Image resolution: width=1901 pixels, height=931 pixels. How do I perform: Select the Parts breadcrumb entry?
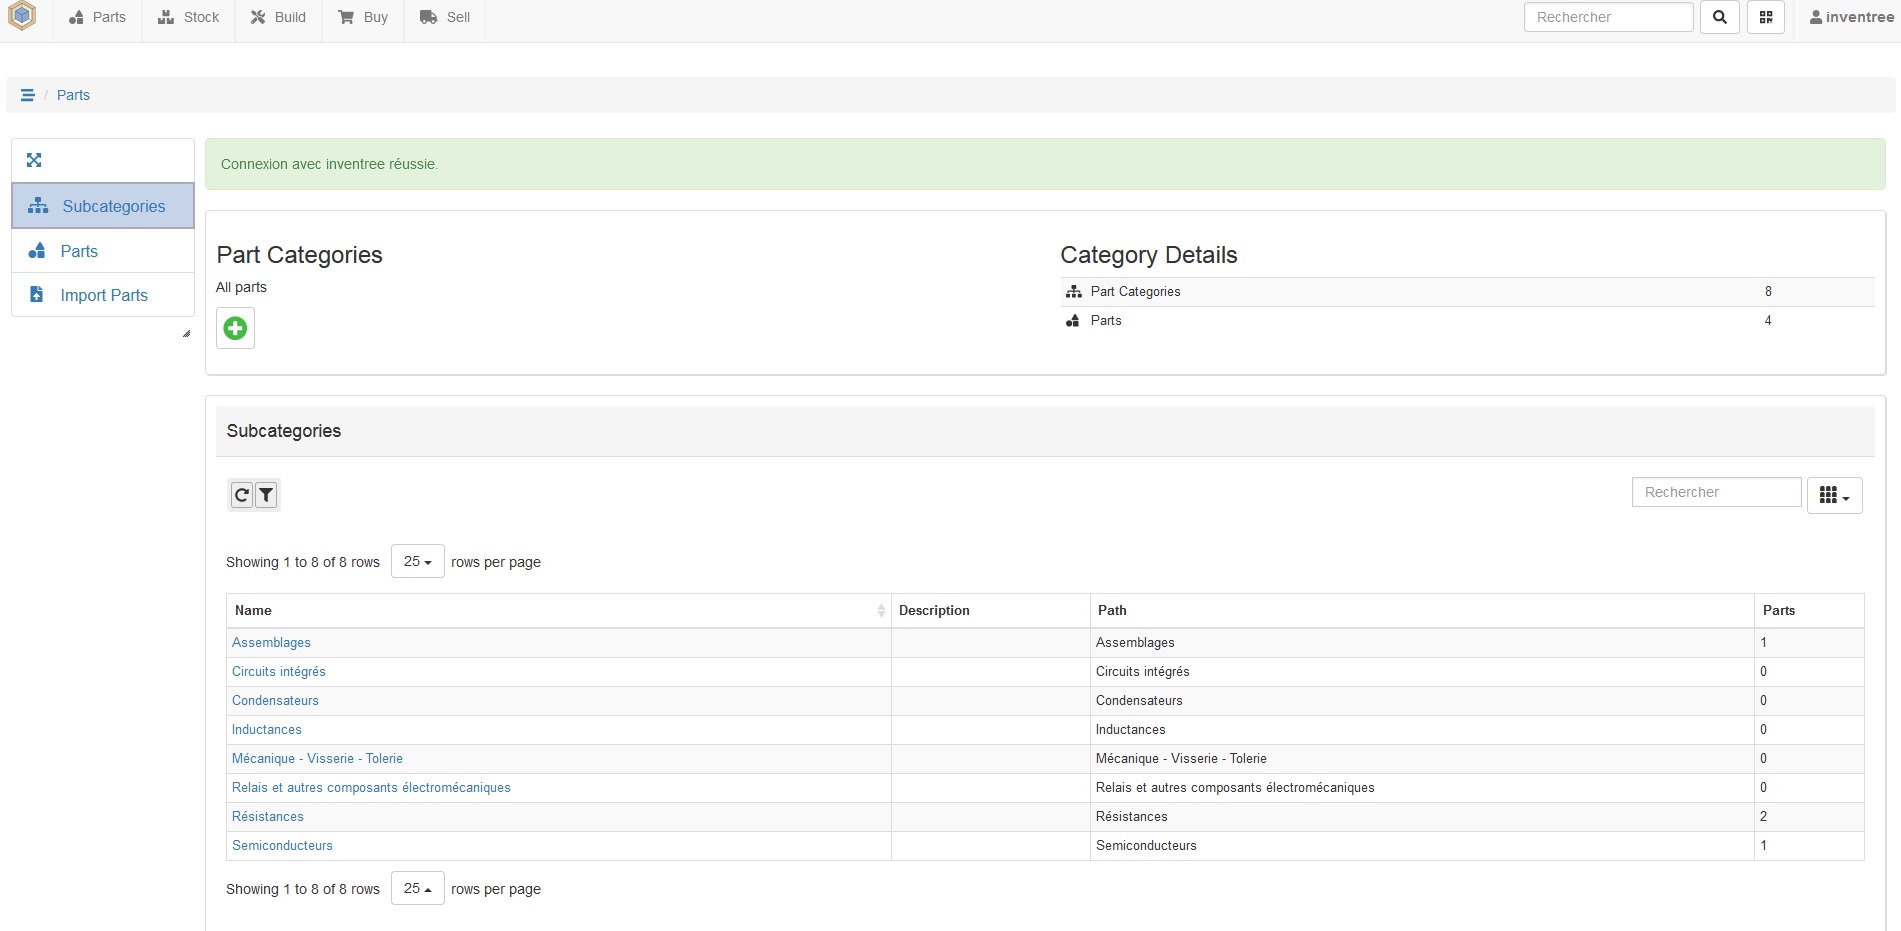74,94
